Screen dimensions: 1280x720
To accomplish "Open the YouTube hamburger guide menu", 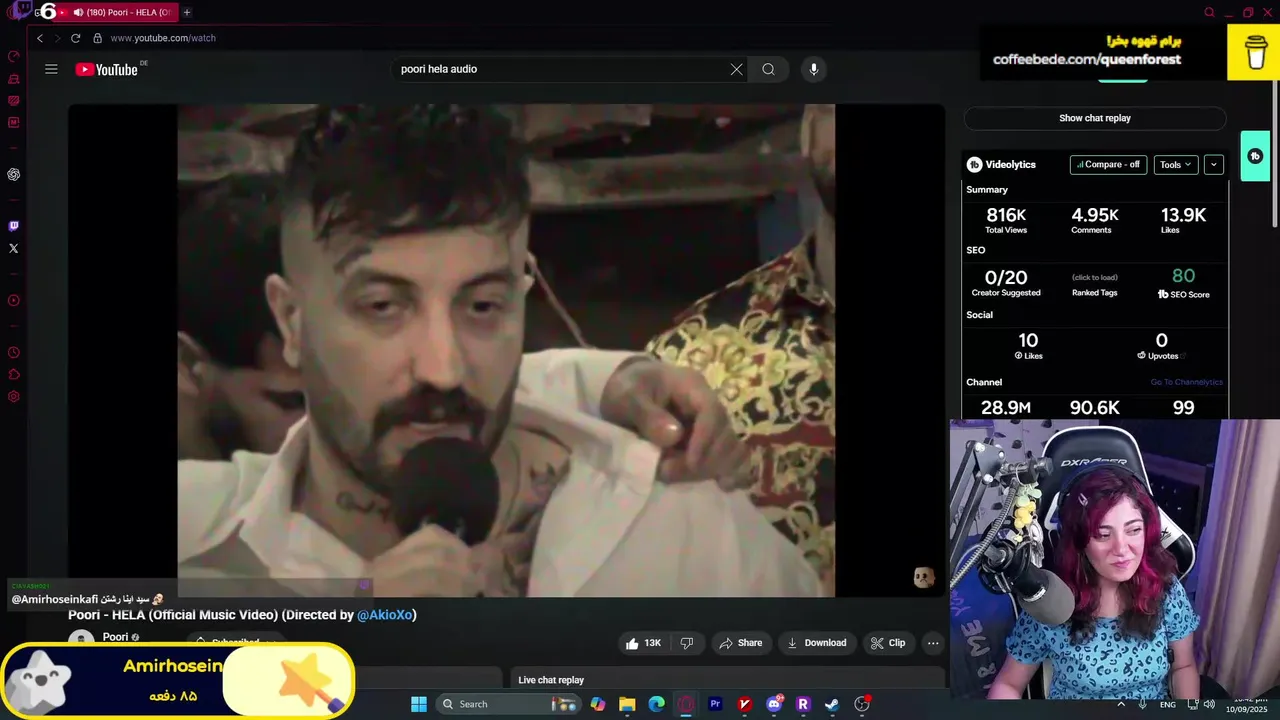I will click(x=51, y=69).
